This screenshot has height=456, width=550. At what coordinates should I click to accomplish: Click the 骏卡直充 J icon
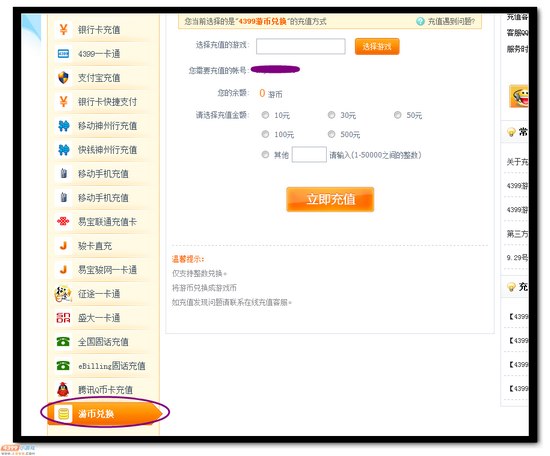point(63,246)
